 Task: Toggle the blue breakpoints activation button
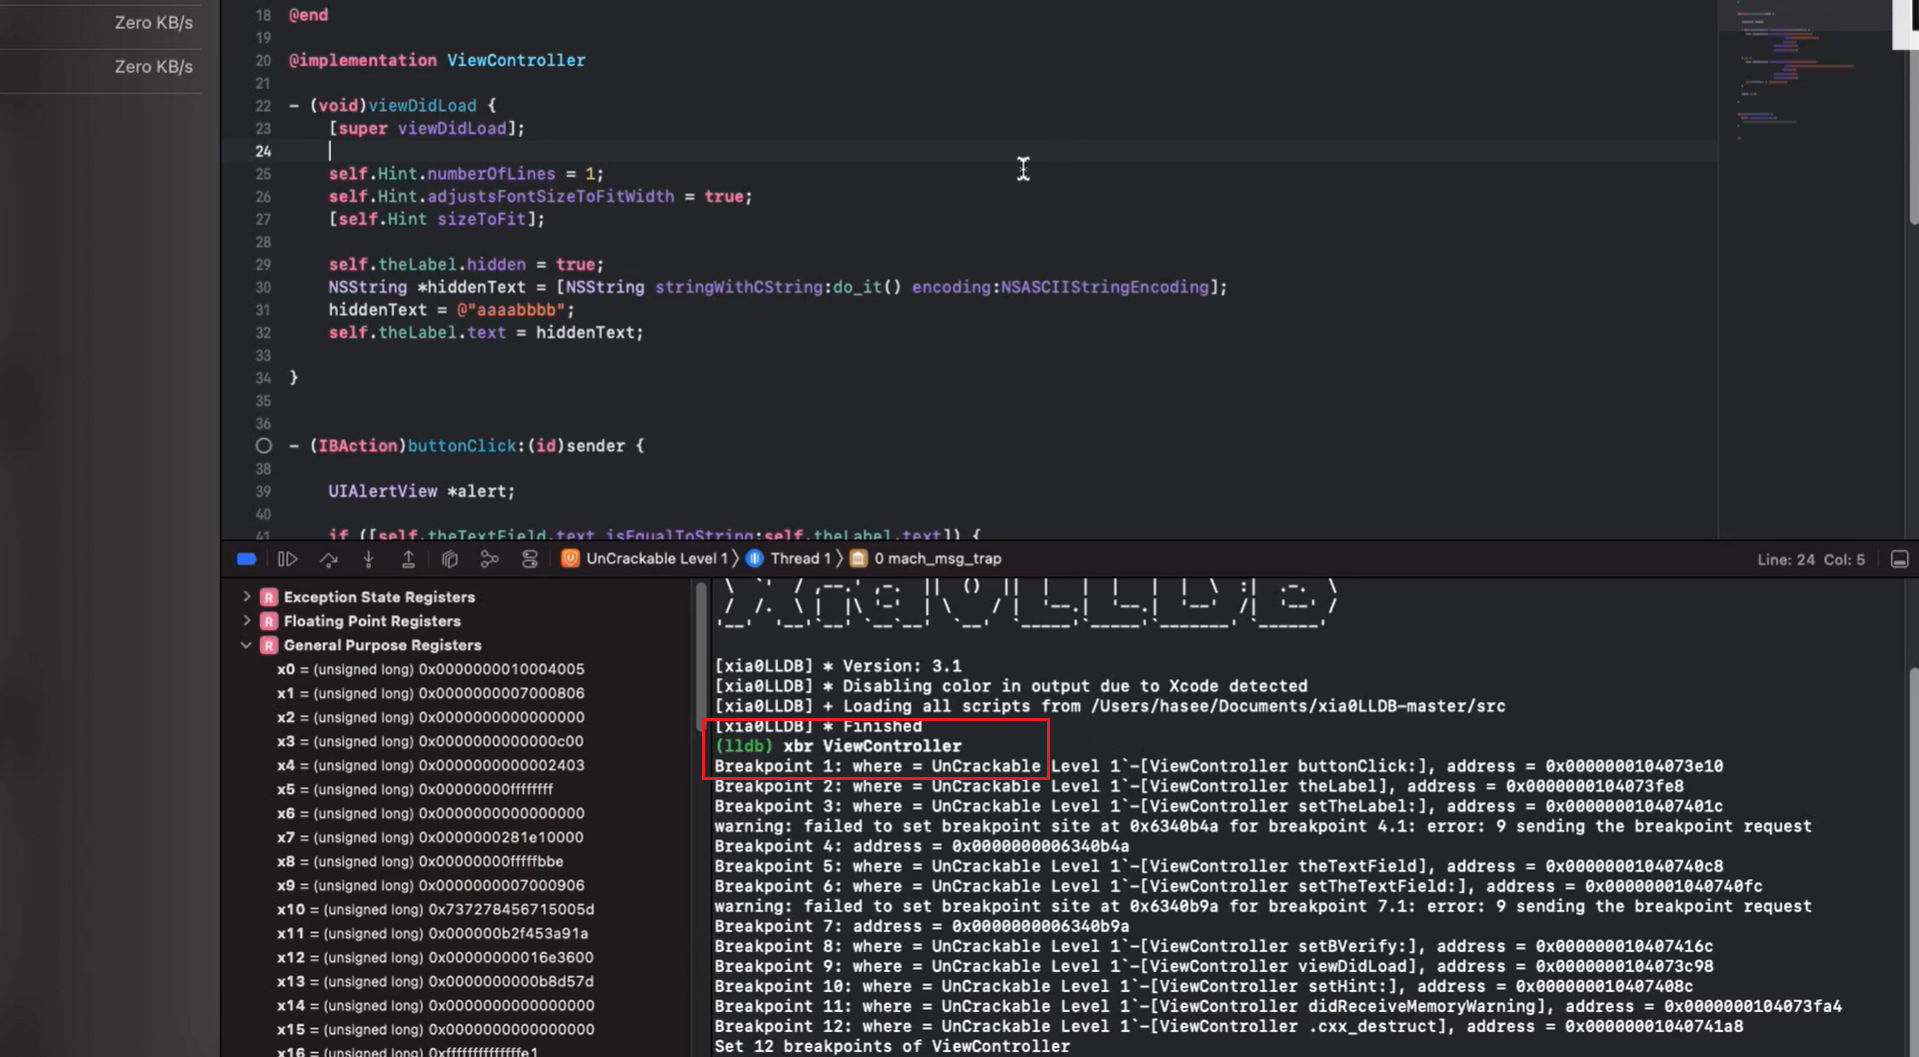tap(246, 559)
